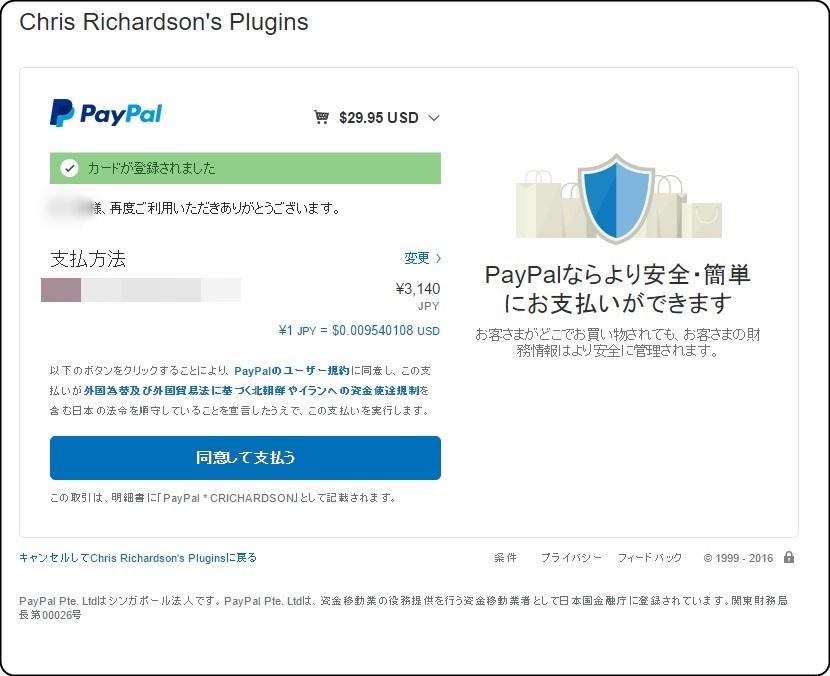830x676 pixels.
Task: Click the カードが登録されました green banner
Action: (245, 168)
